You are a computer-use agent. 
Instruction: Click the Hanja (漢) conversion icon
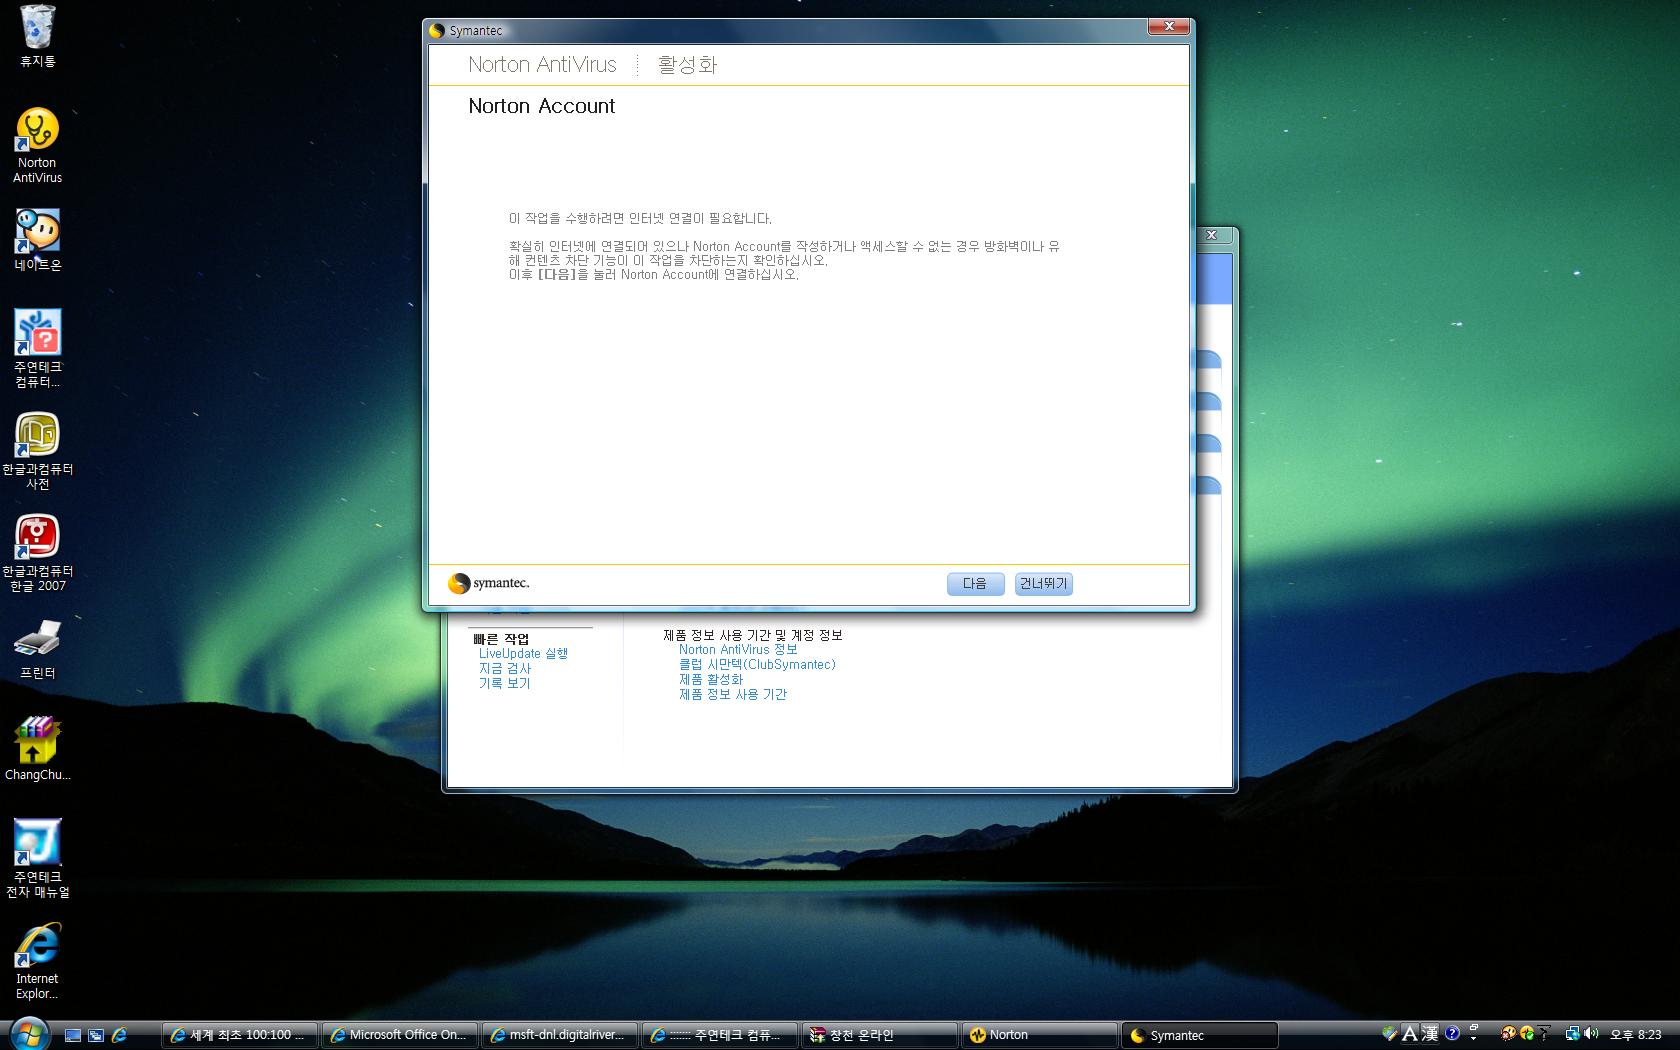(x=1431, y=1034)
